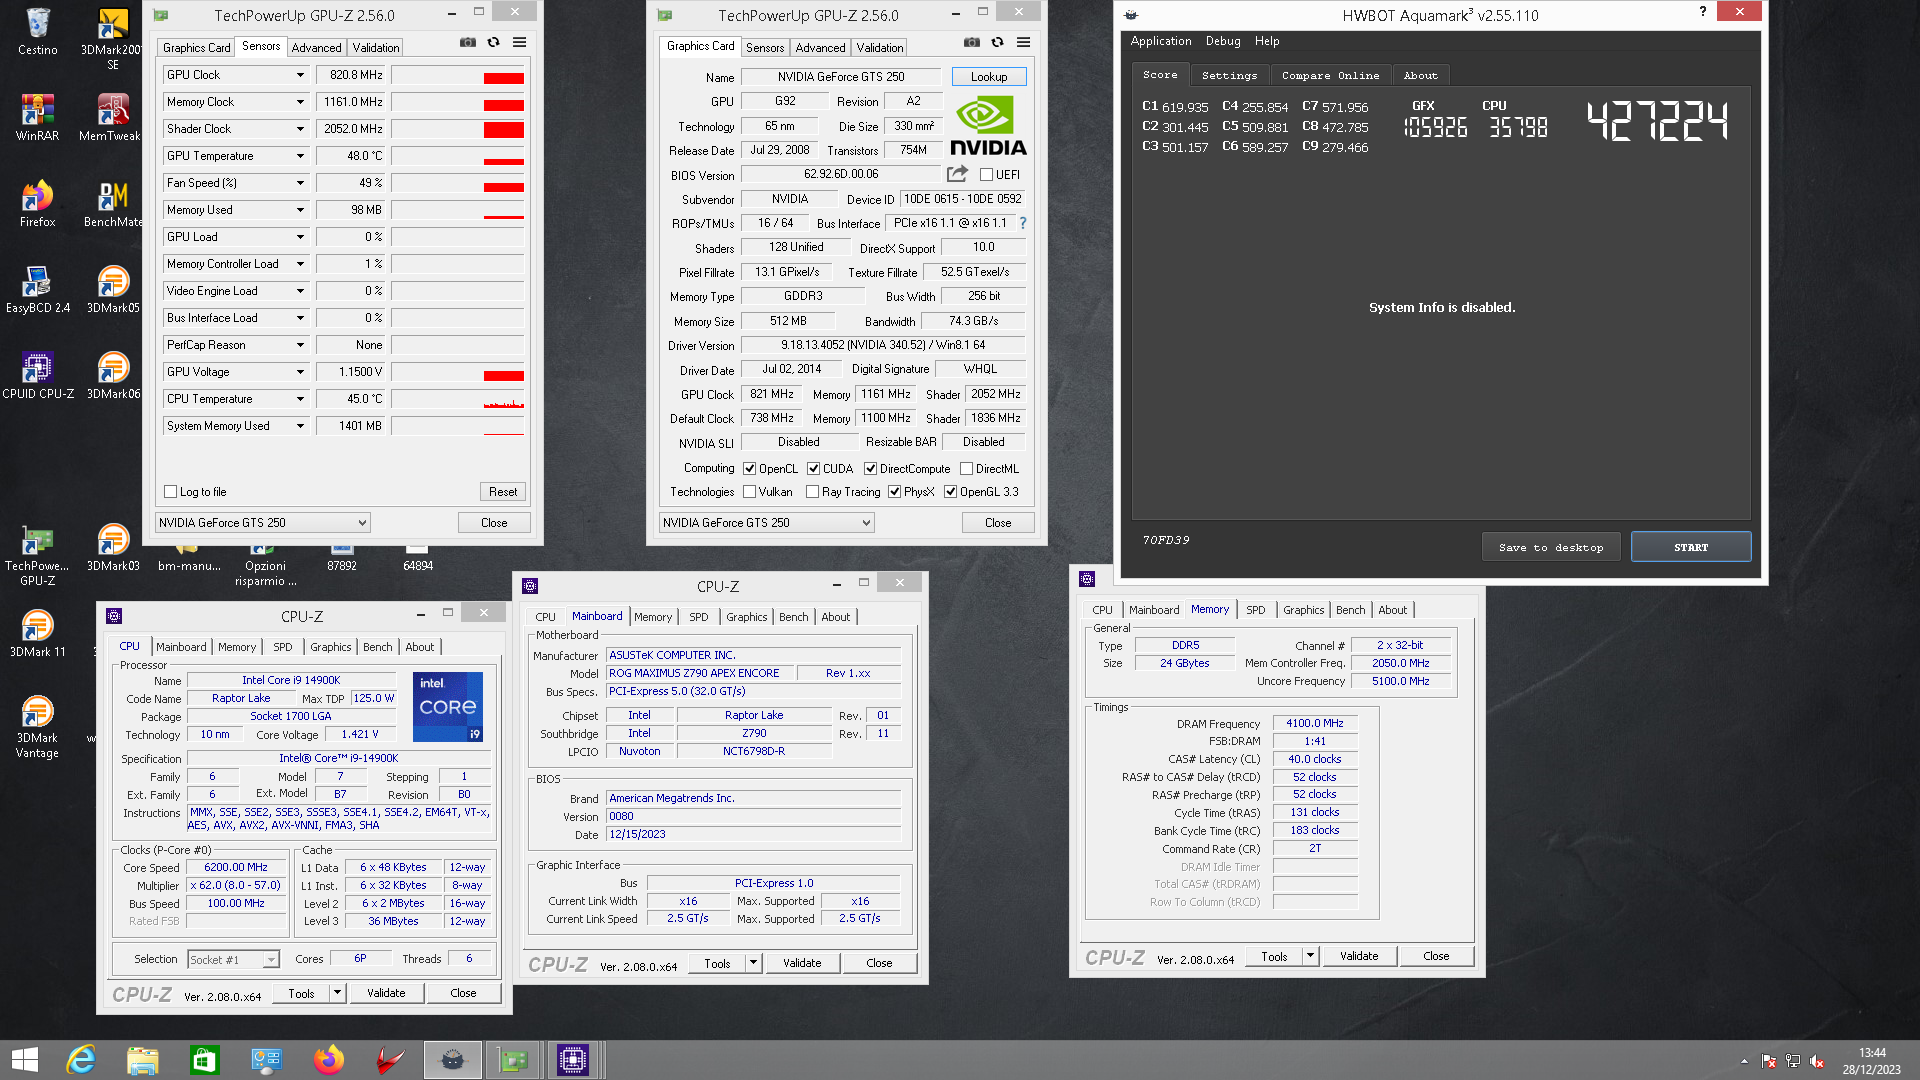Click the START button in Aquamark
The width and height of the screenshot is (1920, 1080).
pos(1690,548)
